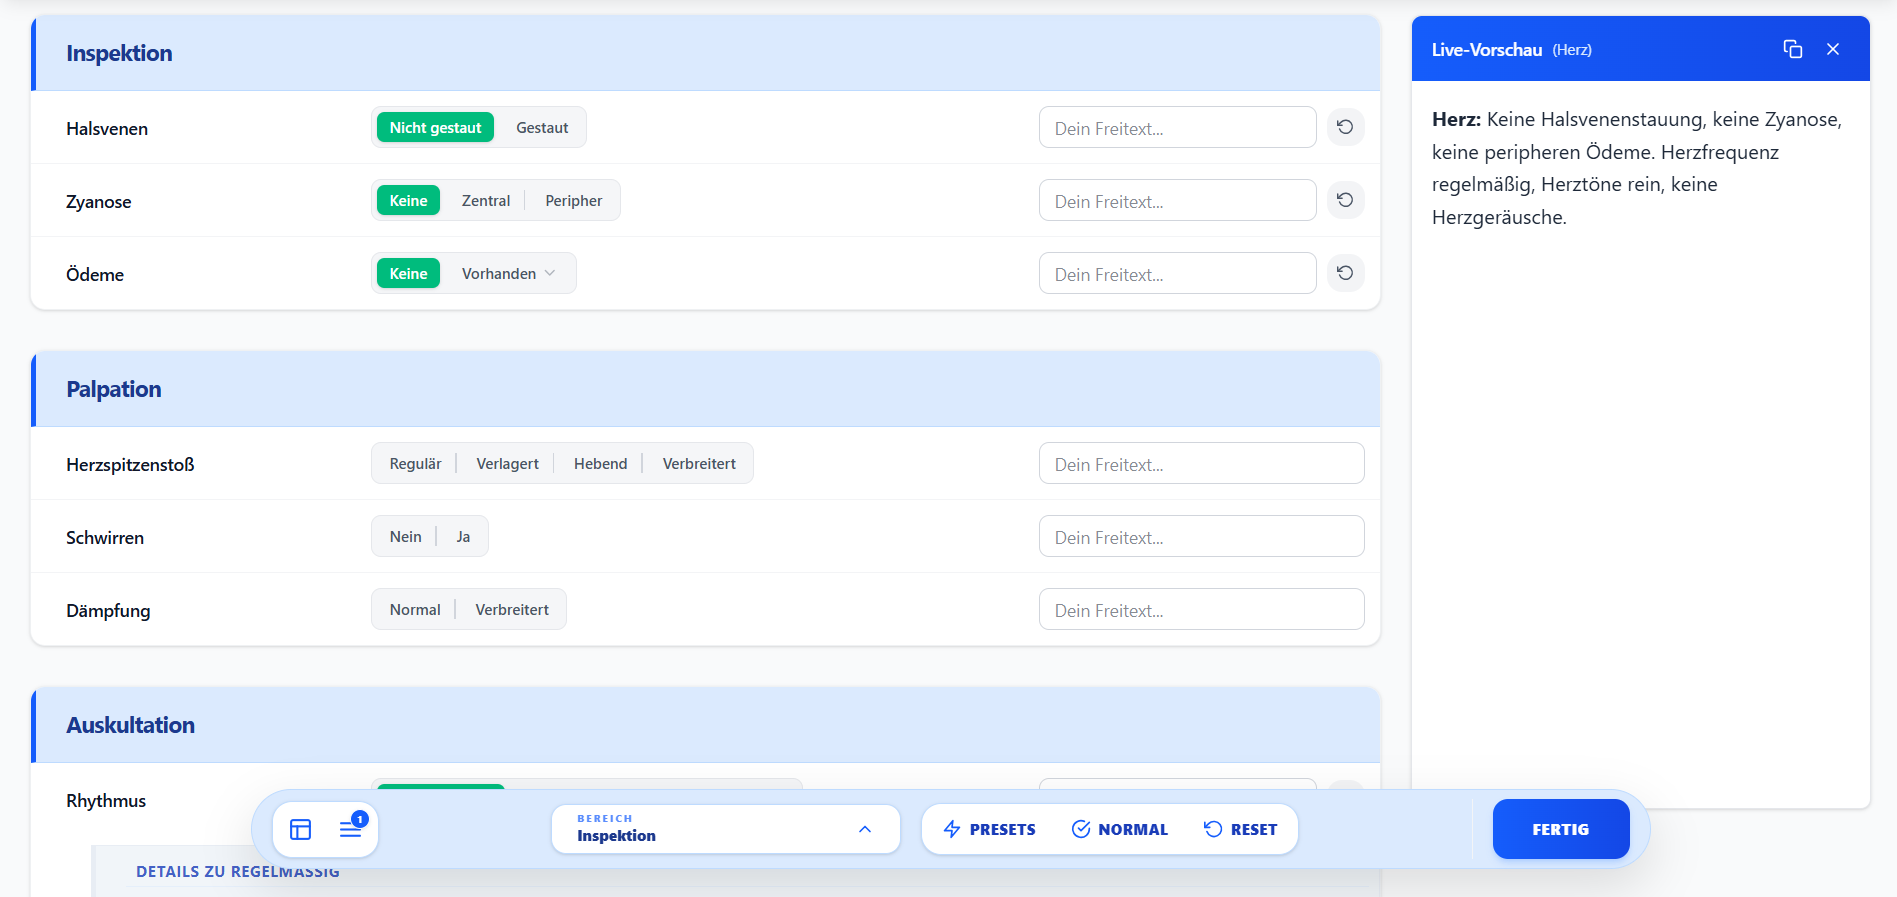
Task: Choose Ja for Schwirren
Action: [x=463, y=537]
